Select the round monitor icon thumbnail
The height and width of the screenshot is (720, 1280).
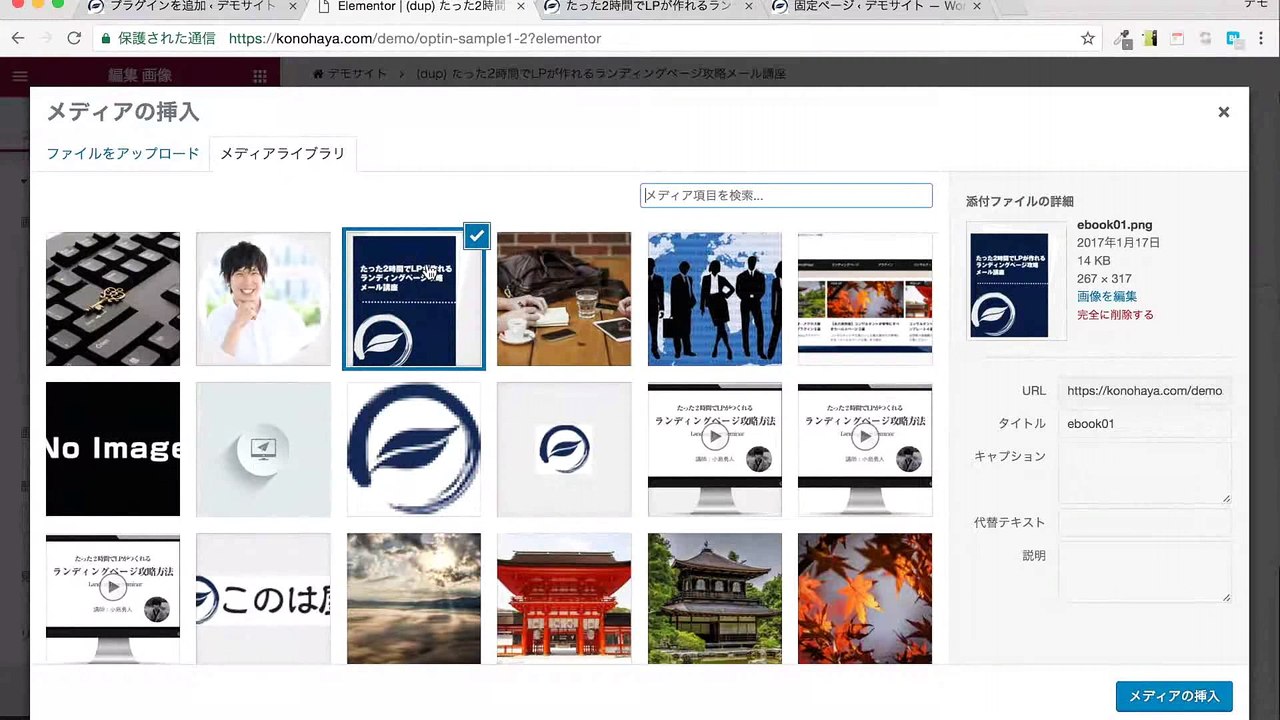[x=263, y=449]
